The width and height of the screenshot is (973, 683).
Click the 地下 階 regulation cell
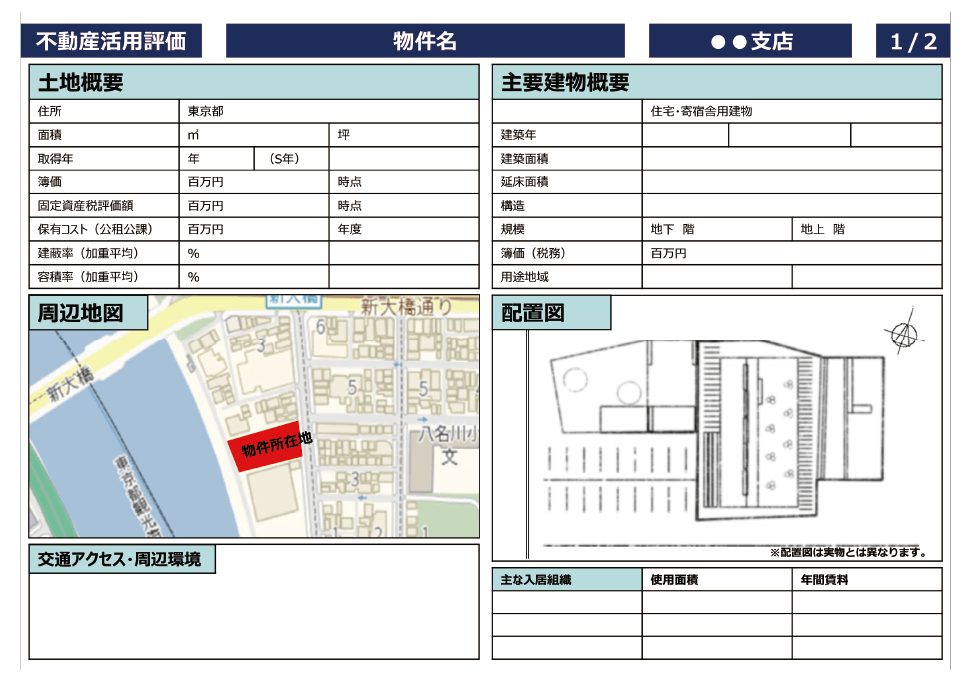(x=715, y=228)
